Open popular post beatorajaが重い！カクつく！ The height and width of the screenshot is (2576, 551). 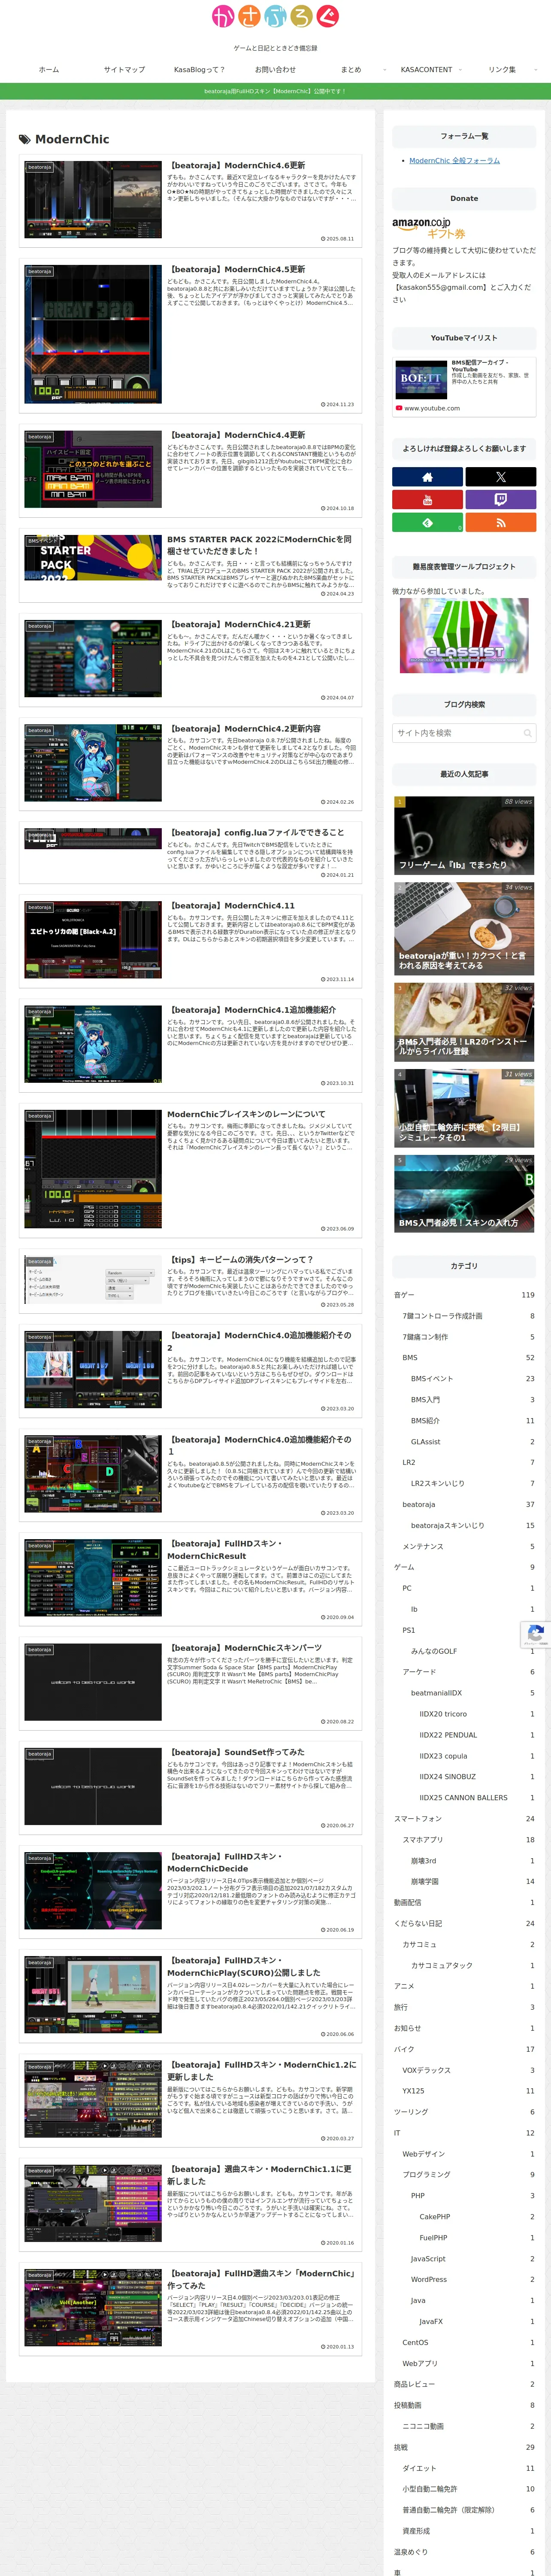(x=464, y=928)
